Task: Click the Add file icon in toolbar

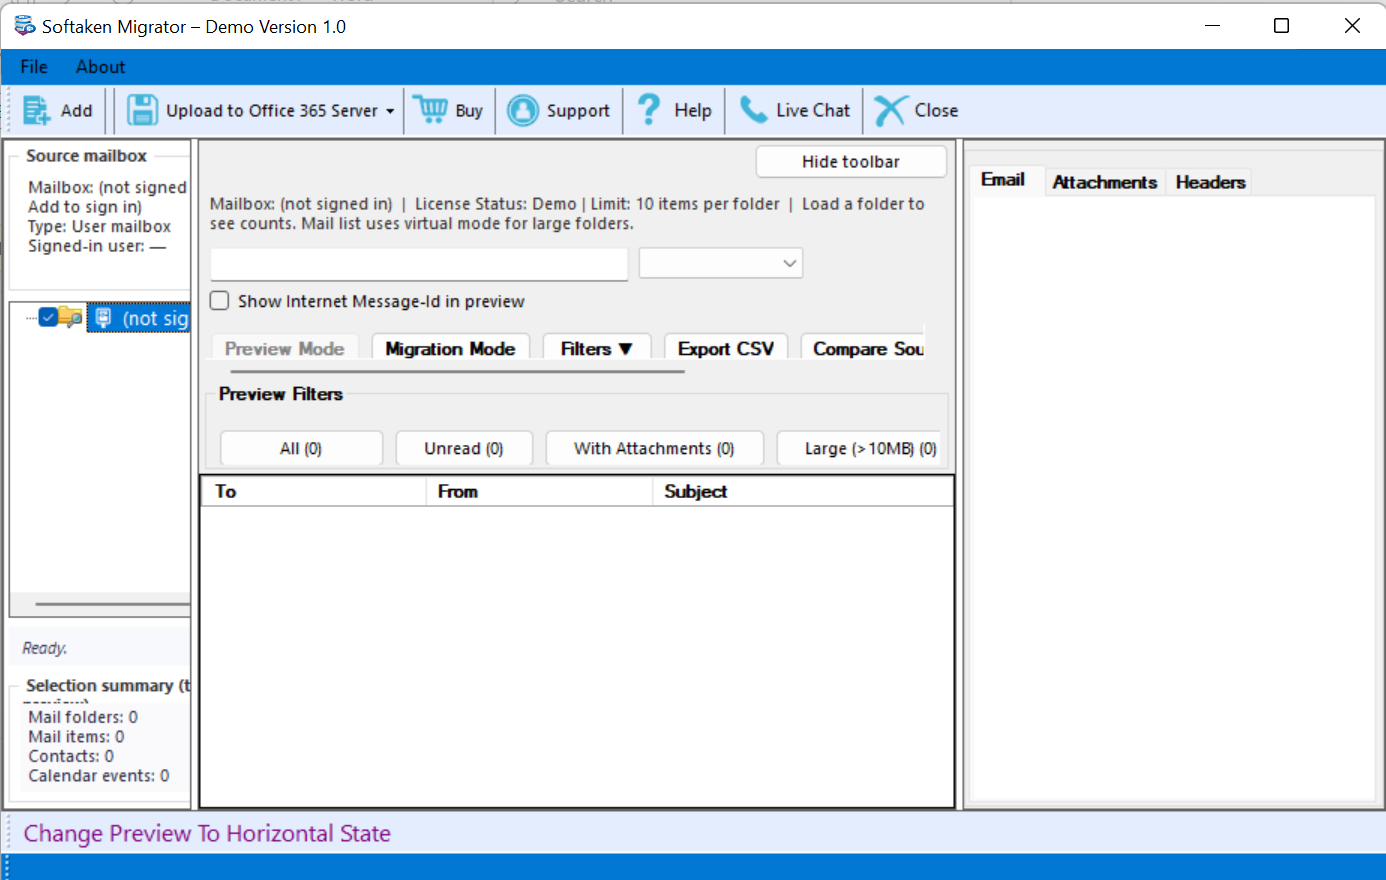Action: click(37, 110)
